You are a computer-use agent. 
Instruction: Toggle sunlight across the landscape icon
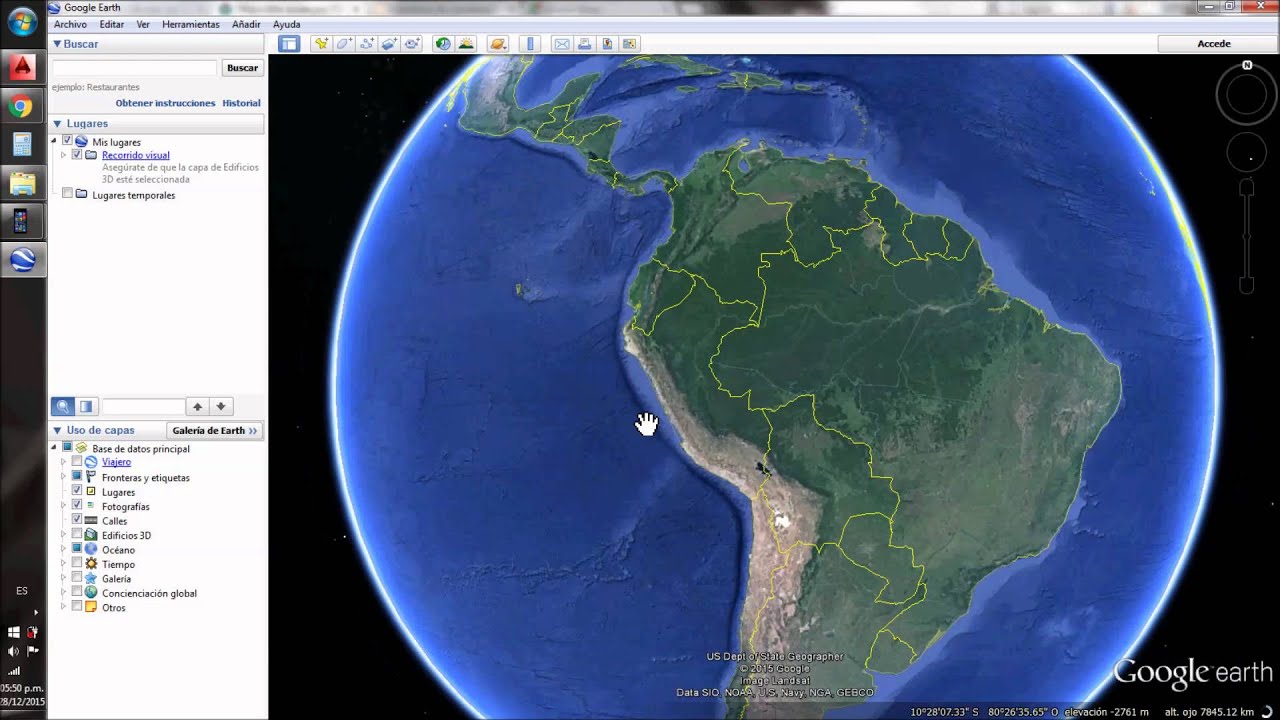pos(466,44)
